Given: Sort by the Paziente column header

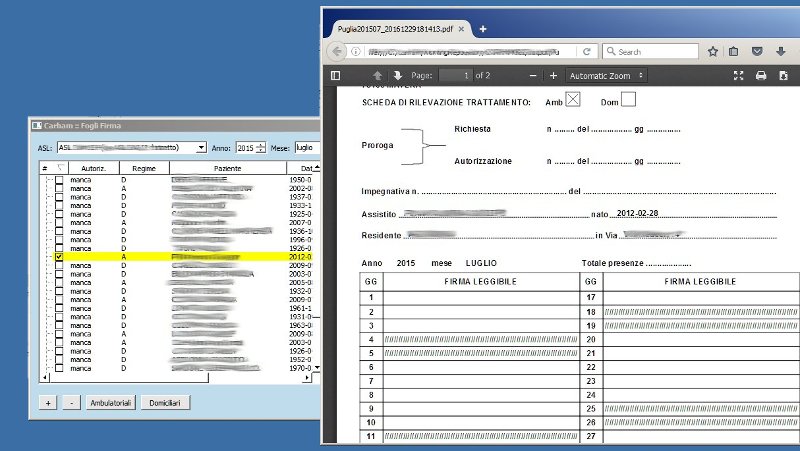Looking at the screenshot, I should click(x=228, y=168).
